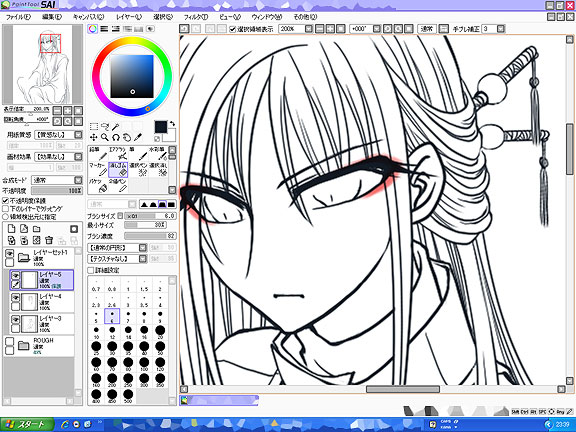Swap foreground and background colors
576x432 pixels.
point(172,124)
